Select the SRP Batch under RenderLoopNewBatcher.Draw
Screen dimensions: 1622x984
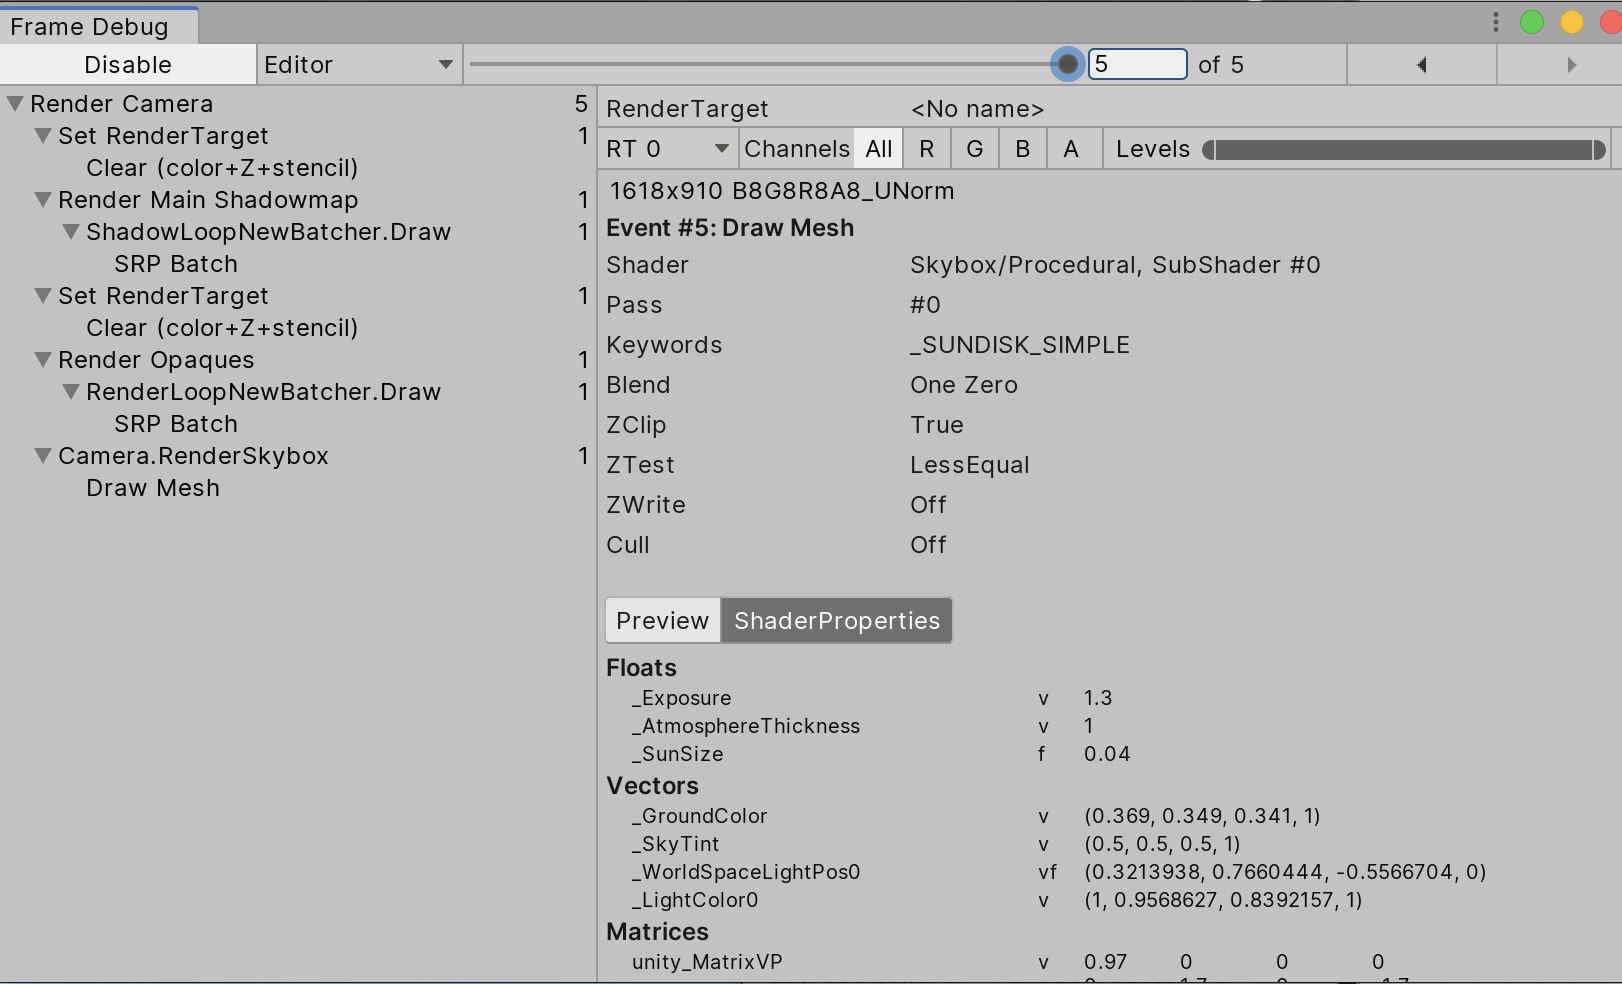click(x=176, y=423)
